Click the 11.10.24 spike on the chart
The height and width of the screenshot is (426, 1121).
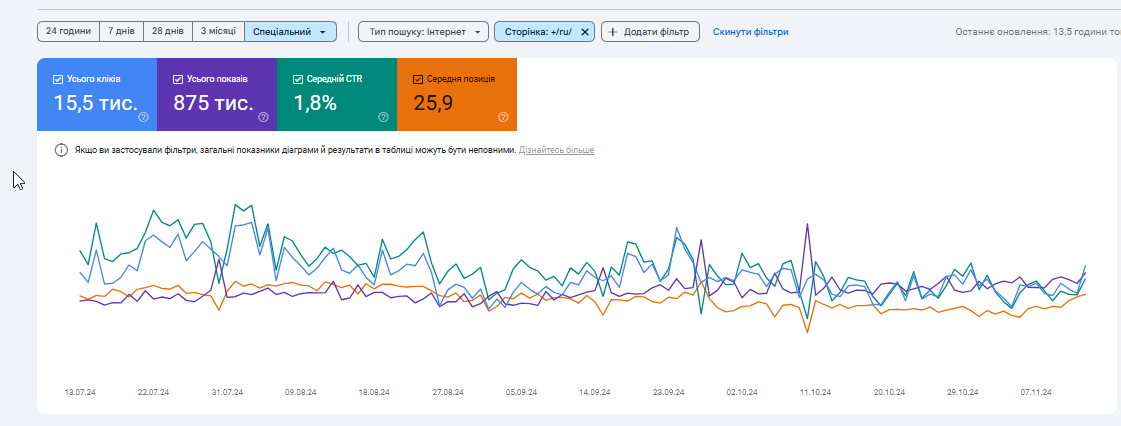click(x=806, y=225)
